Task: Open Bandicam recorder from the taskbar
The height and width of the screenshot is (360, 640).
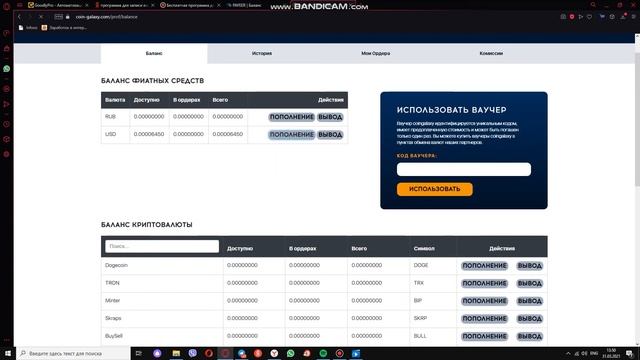Action: [340, 353]
